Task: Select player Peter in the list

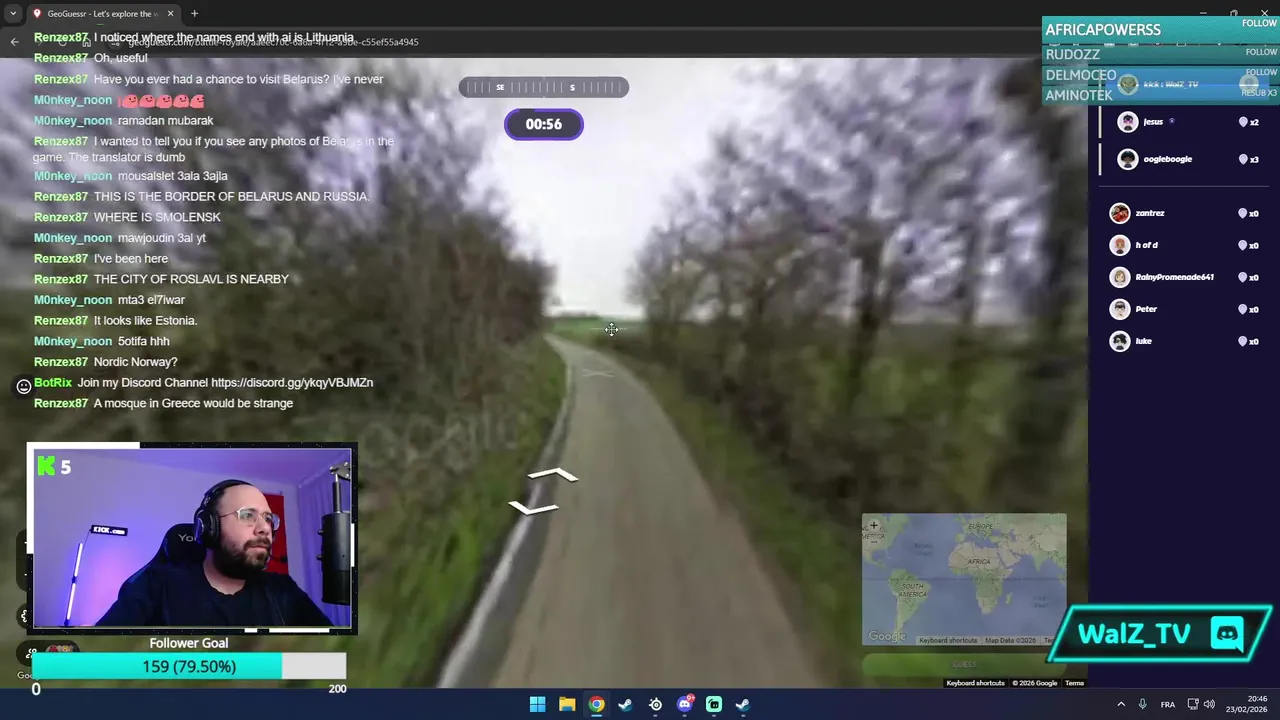Action: click(1183, 309)
